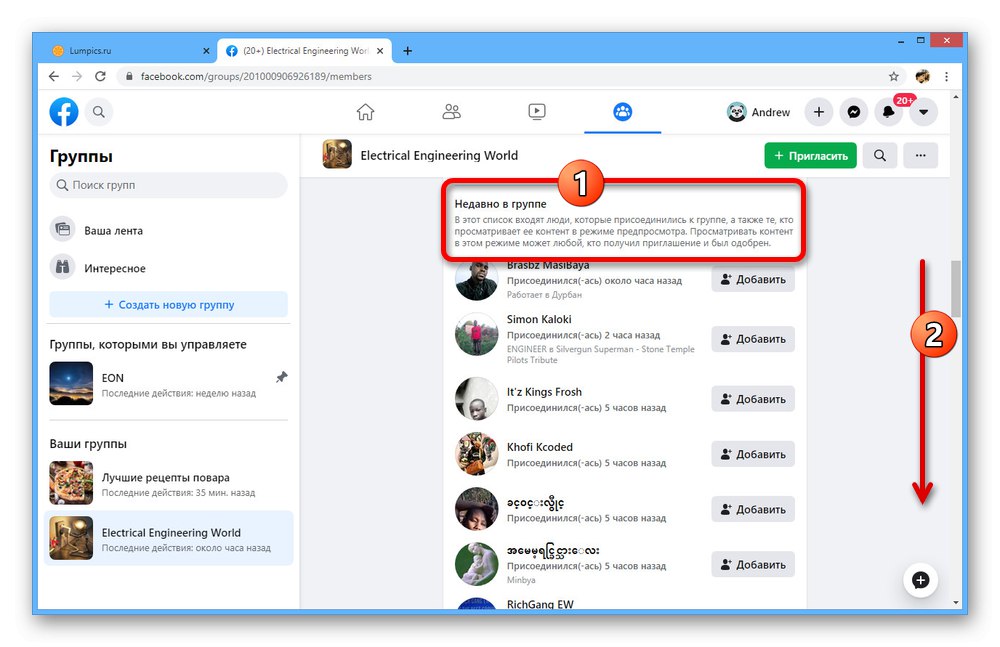Open the group's three-dot more menu
Viewport: 1000px width, 647px height.
[x=920, y=156]
